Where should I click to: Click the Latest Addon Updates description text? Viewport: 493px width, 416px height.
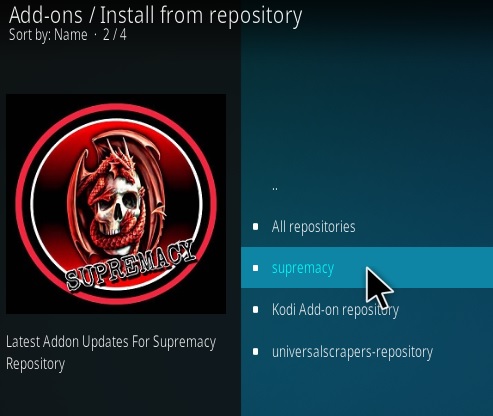(x=111, y=353)
